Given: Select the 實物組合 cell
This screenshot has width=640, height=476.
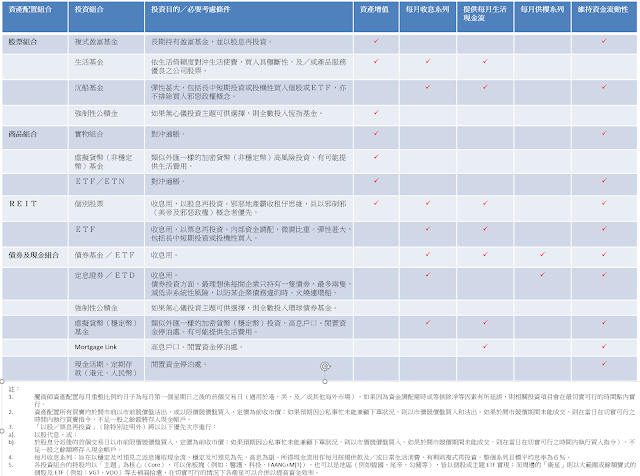Looking at the screenshot, I should (x=106, y=137).
